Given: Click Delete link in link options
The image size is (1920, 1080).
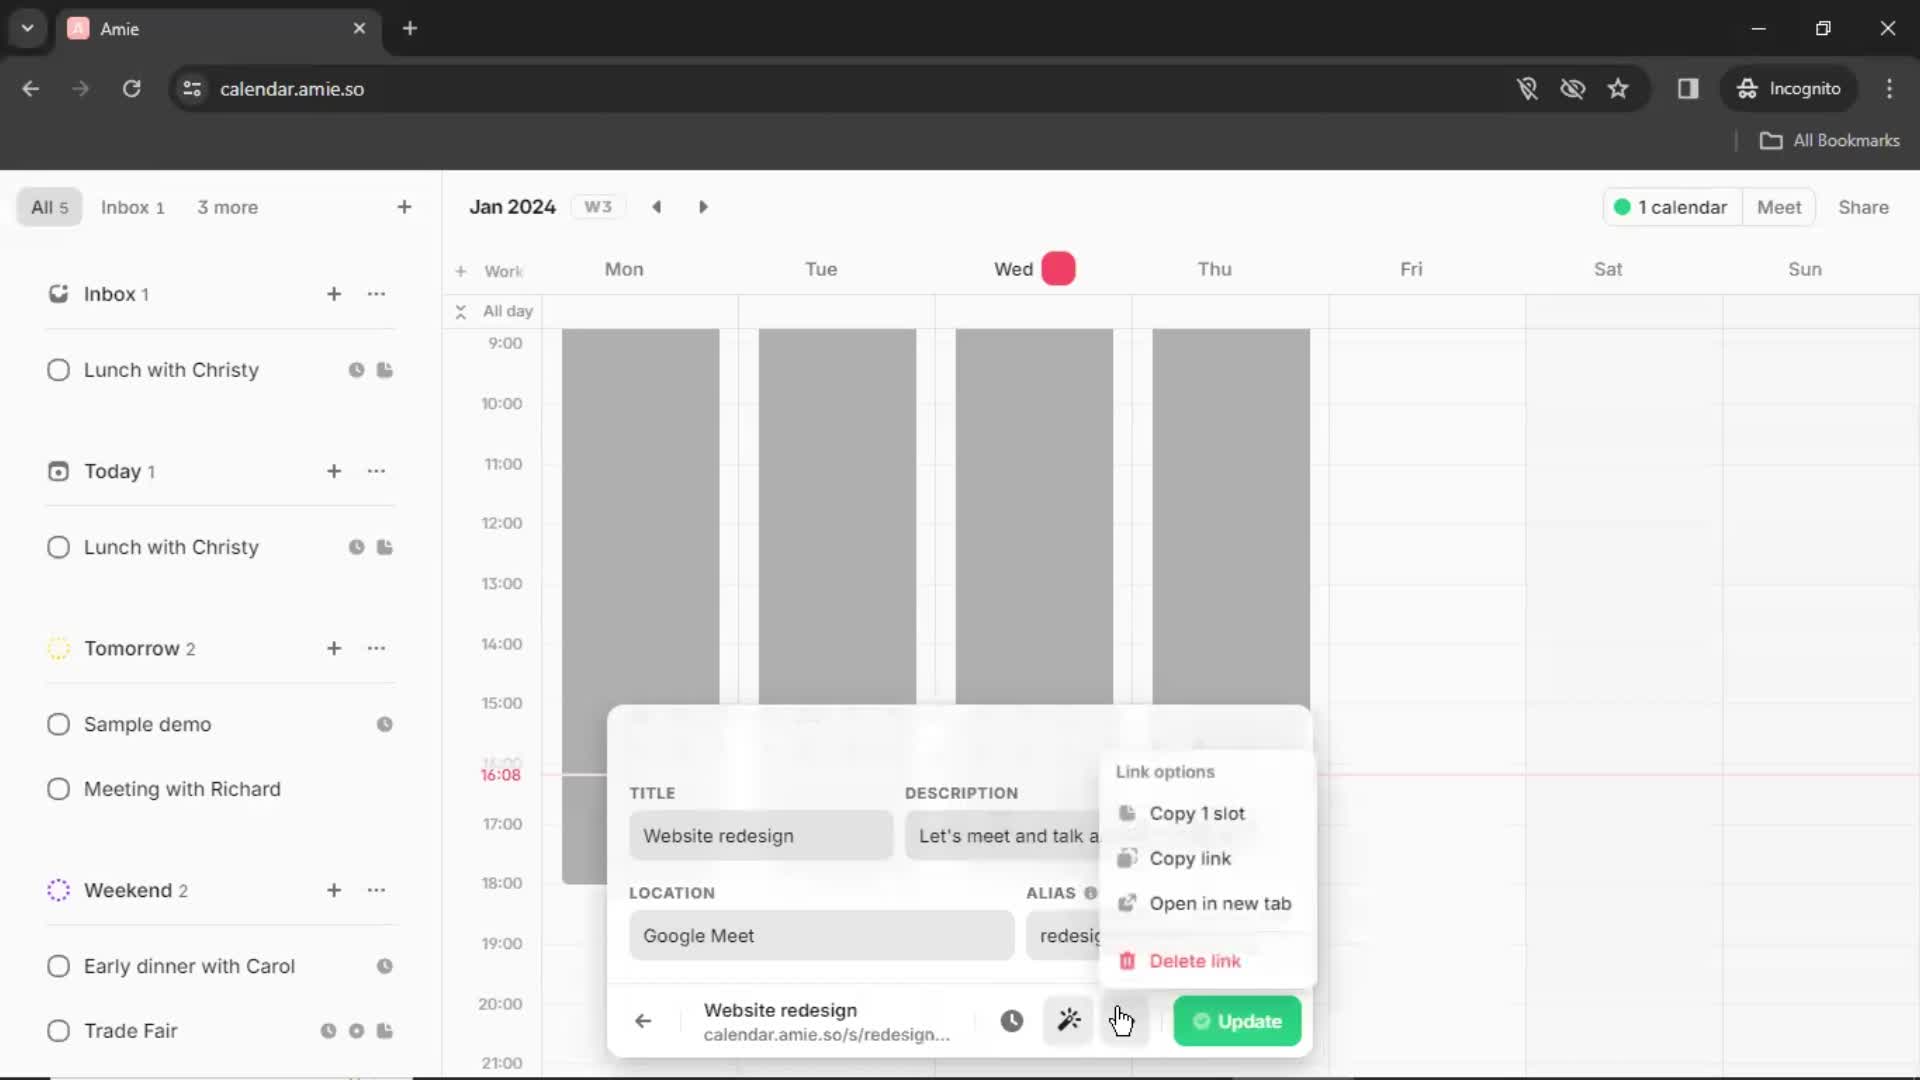Looking at the screenshot, I should (x=1195, y=960).
